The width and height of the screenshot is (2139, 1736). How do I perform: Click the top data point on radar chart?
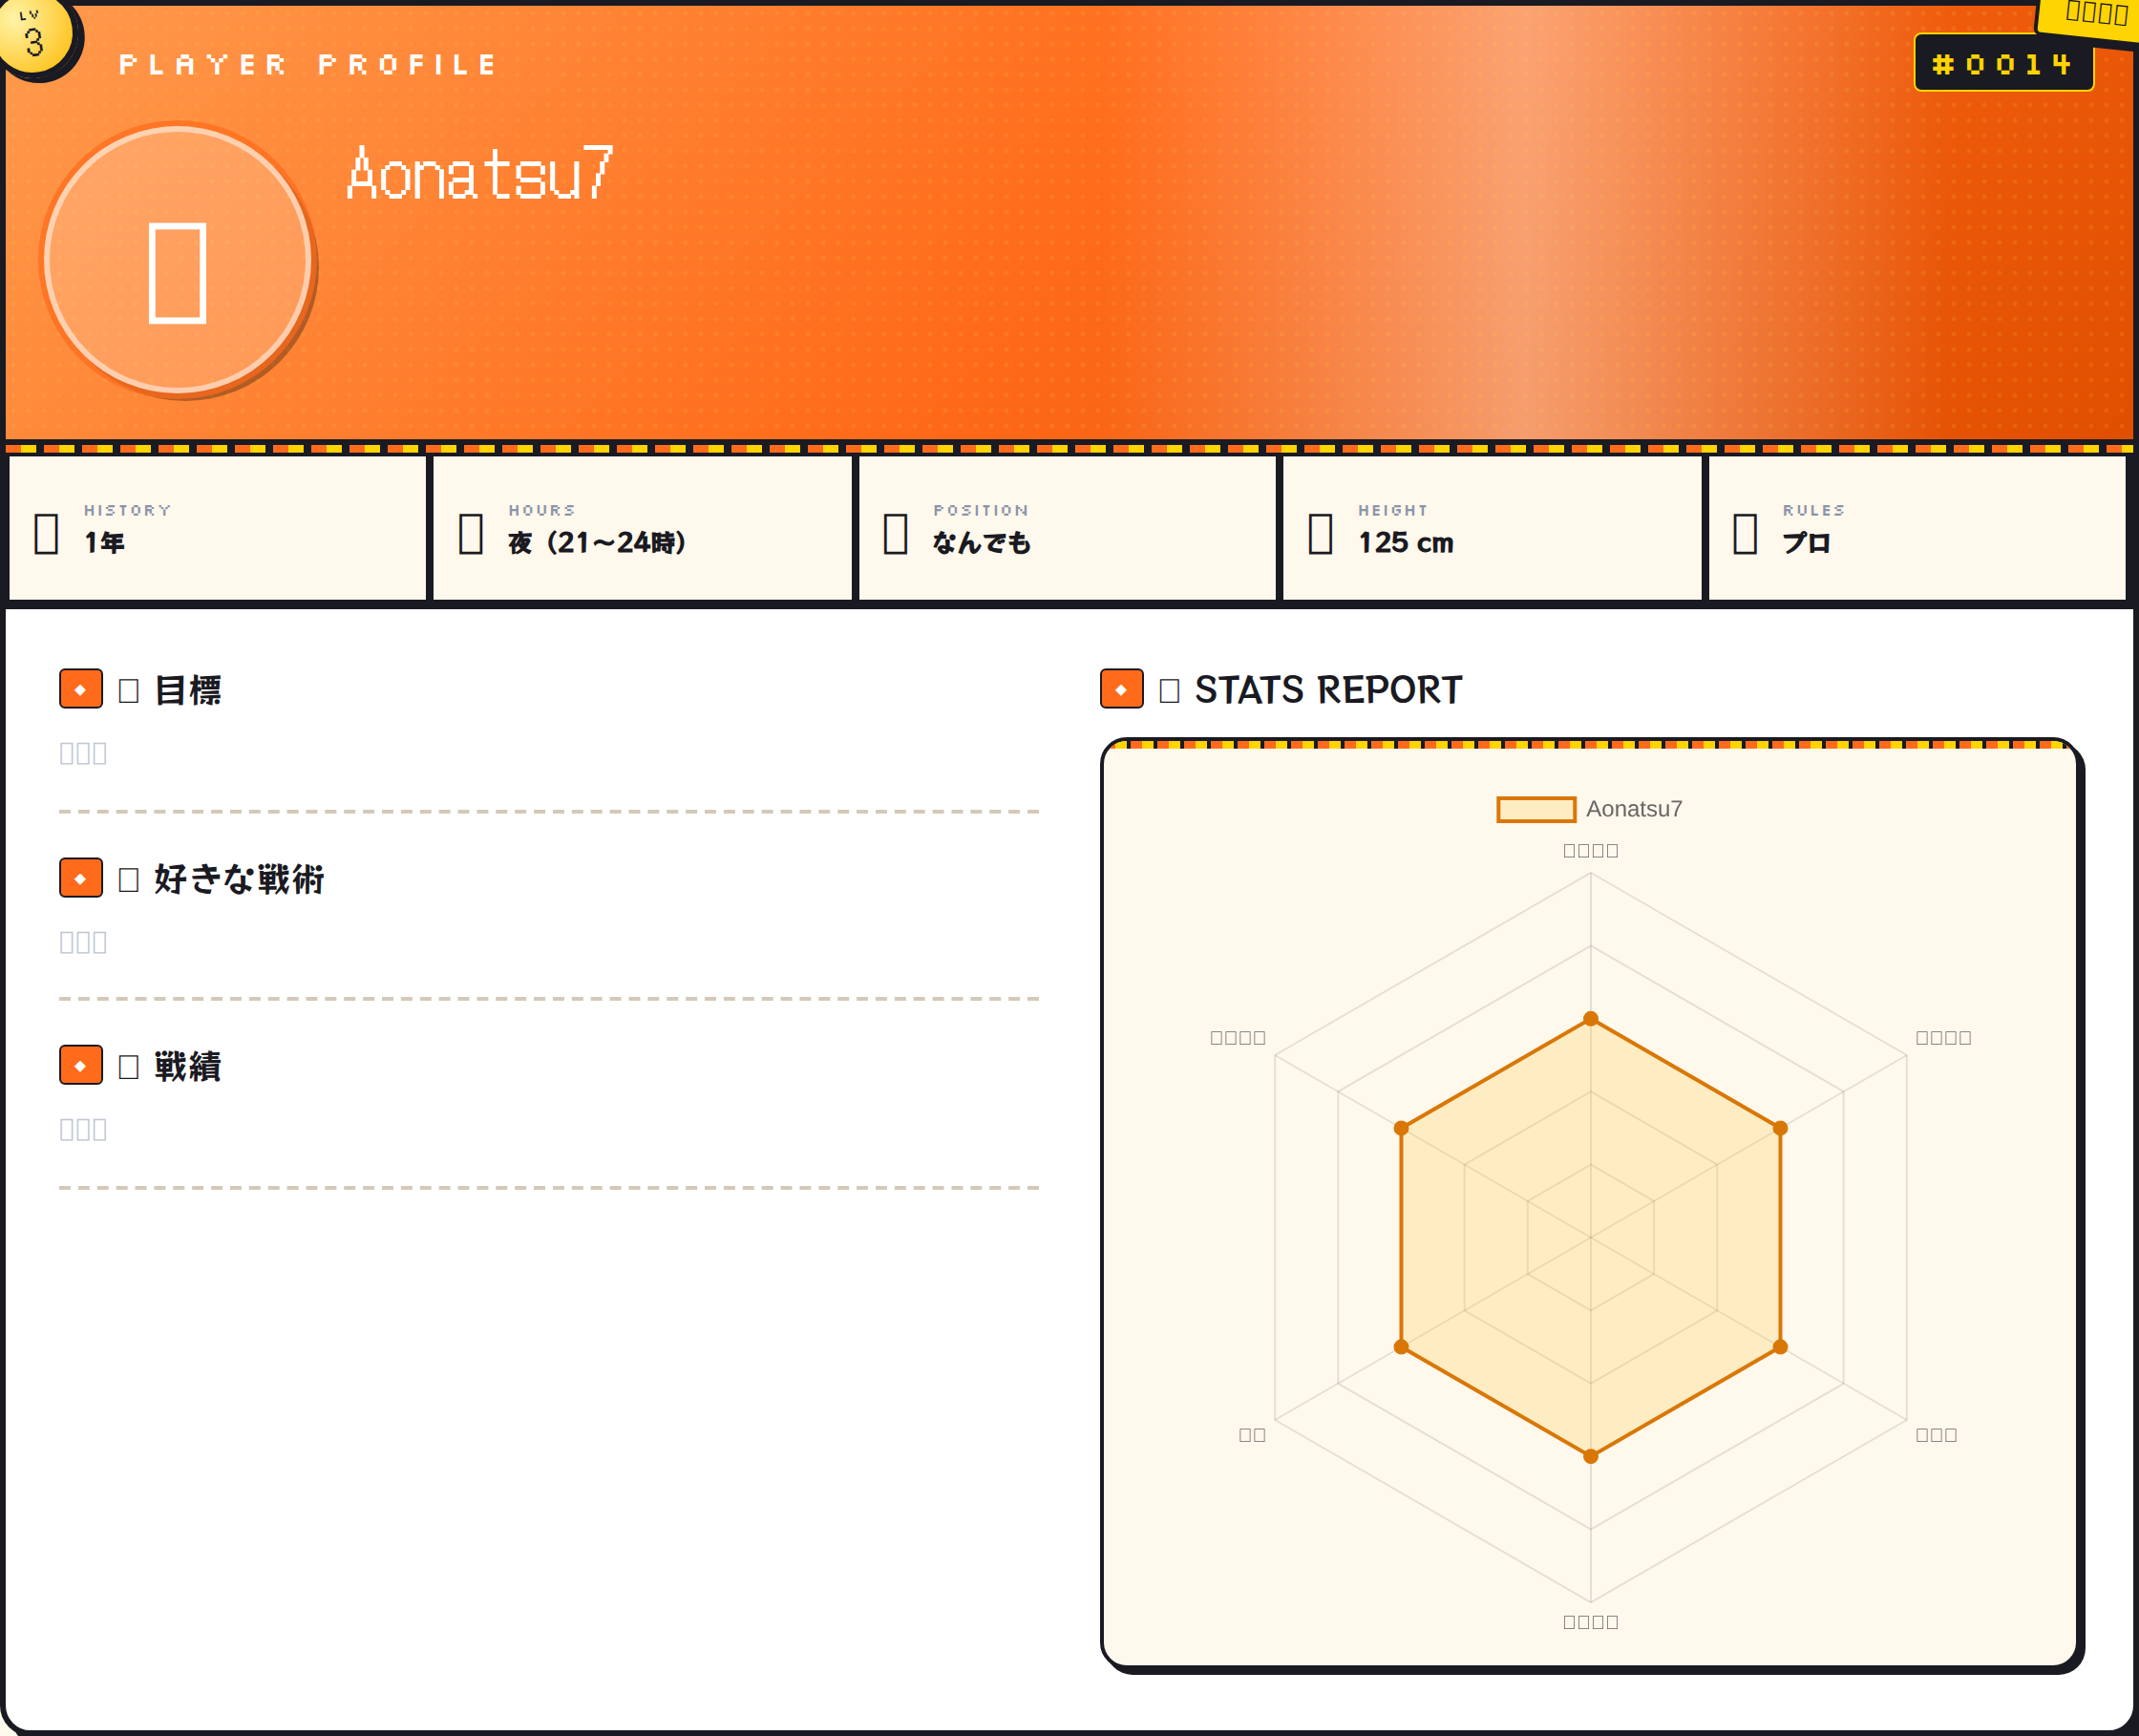point(1590,1019)
